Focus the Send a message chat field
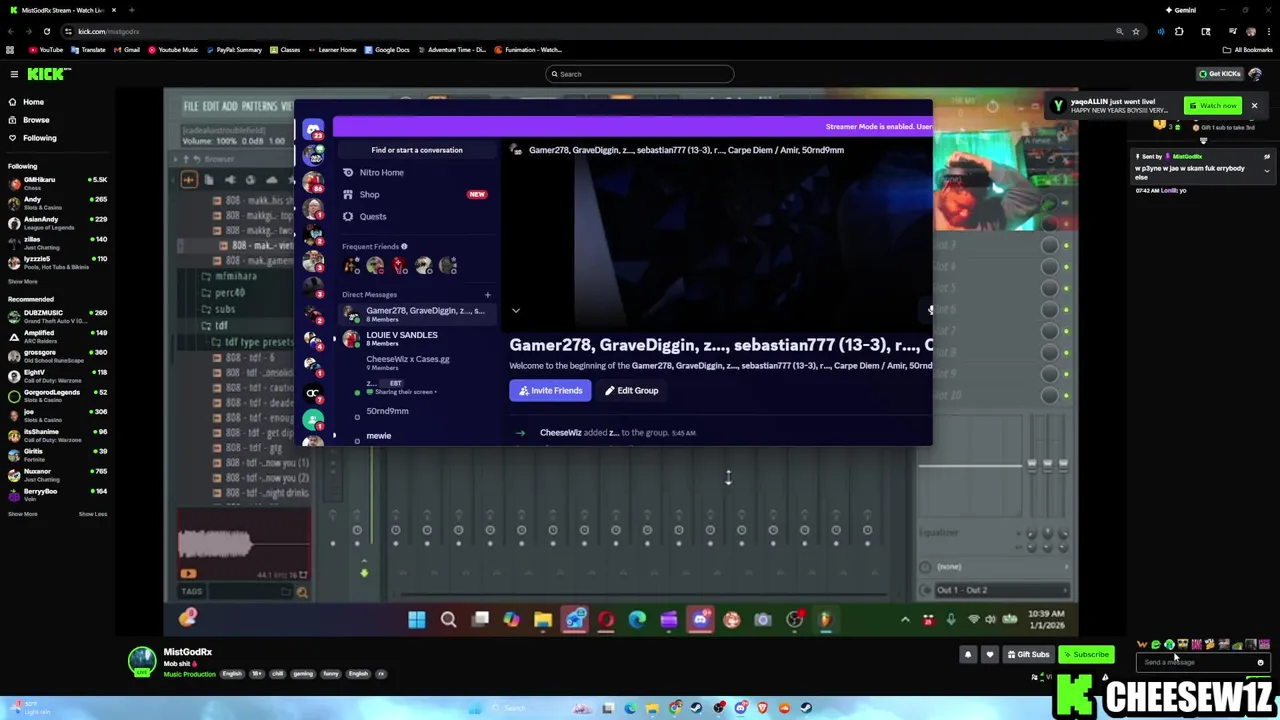 [1195, 662]
